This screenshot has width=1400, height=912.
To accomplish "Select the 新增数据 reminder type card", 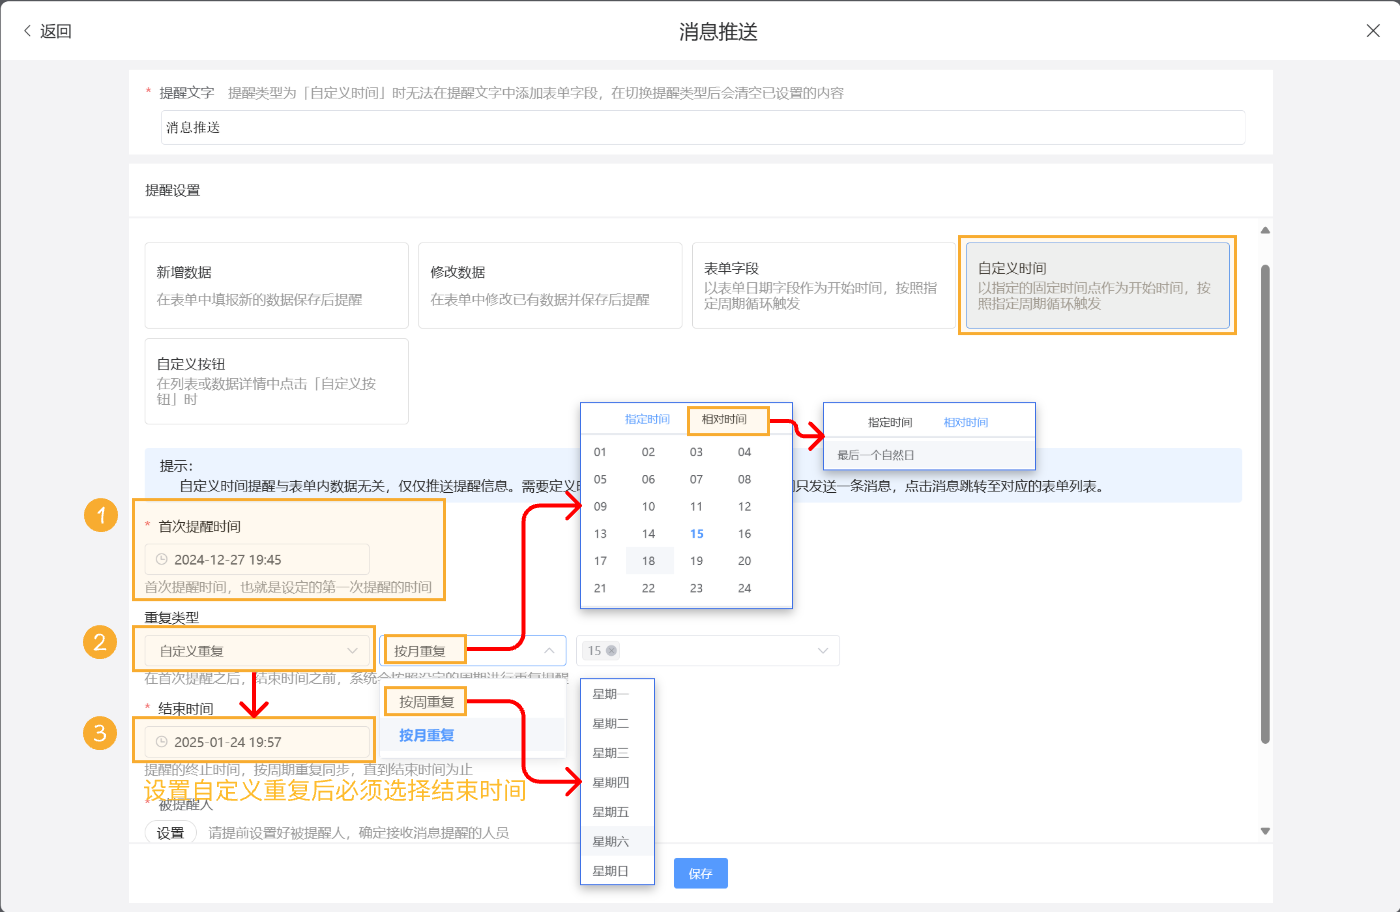I will 276,285.
